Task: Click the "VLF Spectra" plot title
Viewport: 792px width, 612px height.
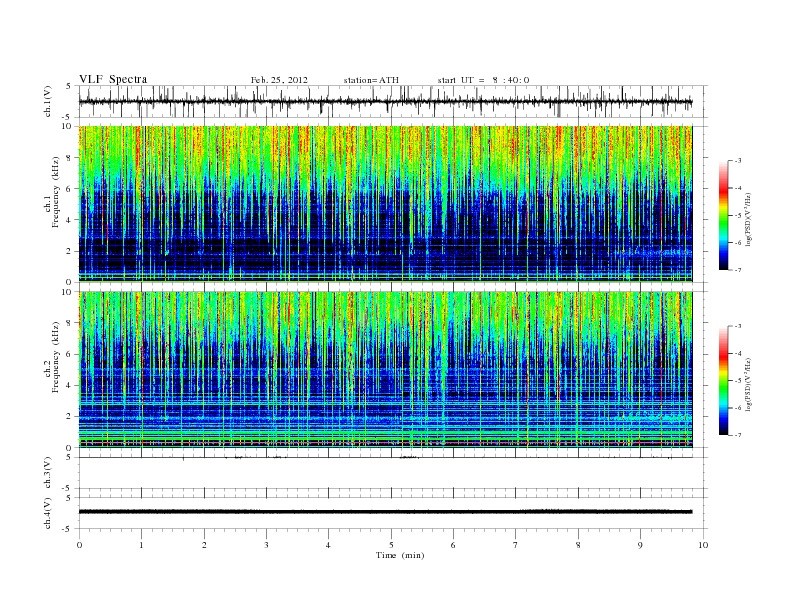Action: tap(113, 79)
